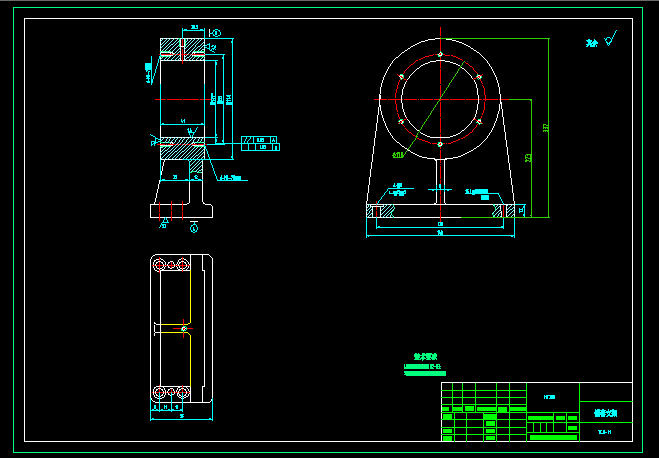Select the vertical leader note left of the section view
Screen dimensions: 659x458
coord(148,73)
